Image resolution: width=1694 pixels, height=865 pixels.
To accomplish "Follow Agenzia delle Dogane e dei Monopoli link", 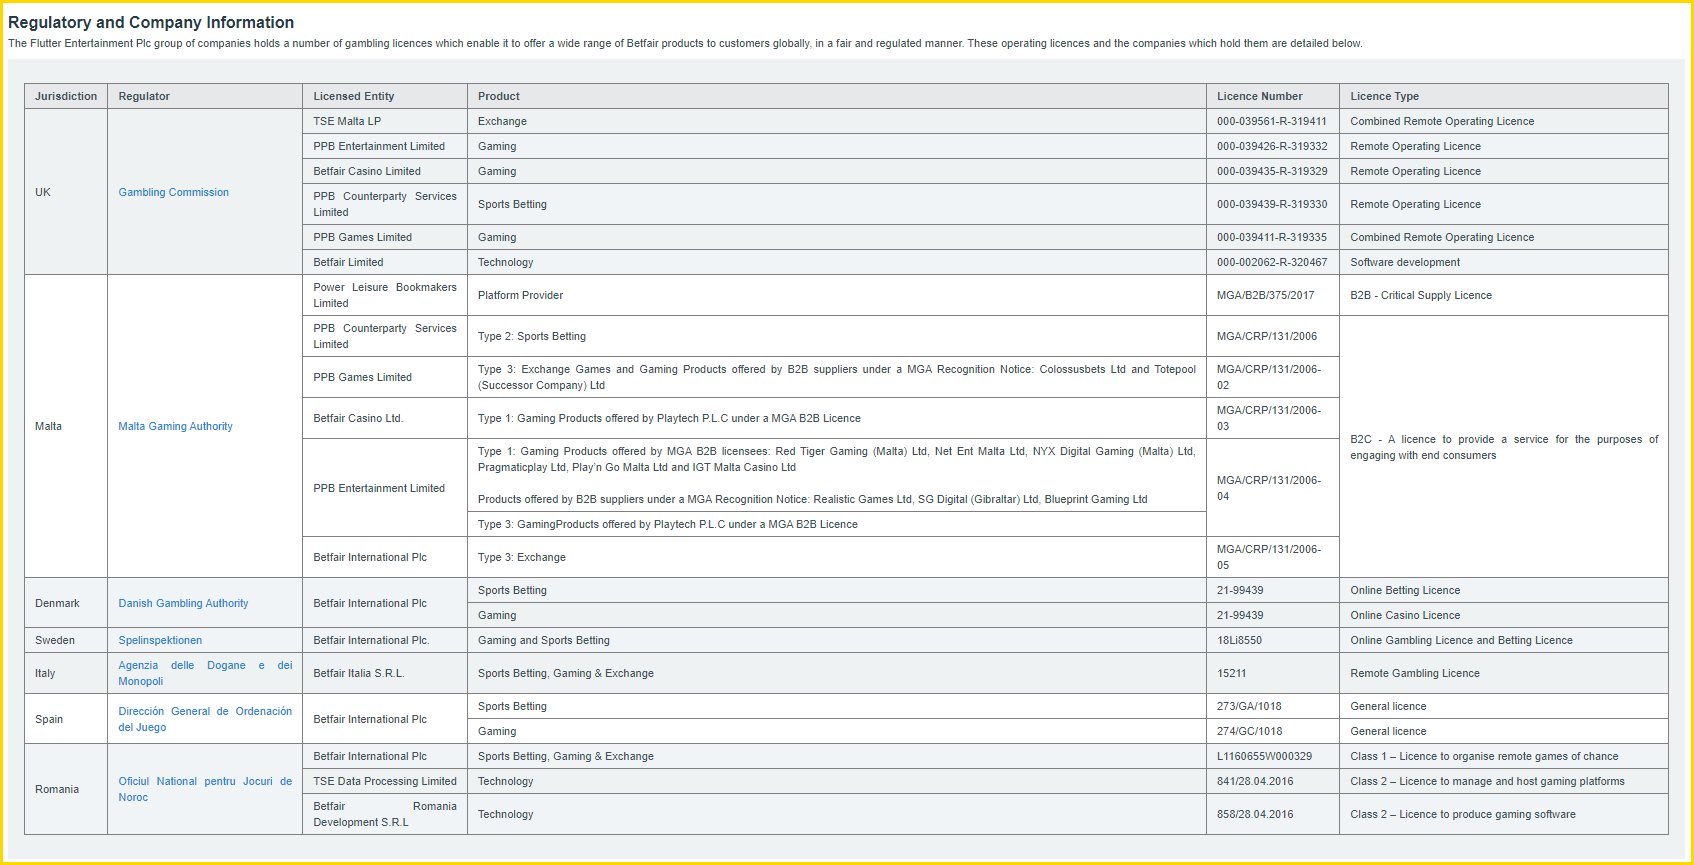I will [205, 673].
